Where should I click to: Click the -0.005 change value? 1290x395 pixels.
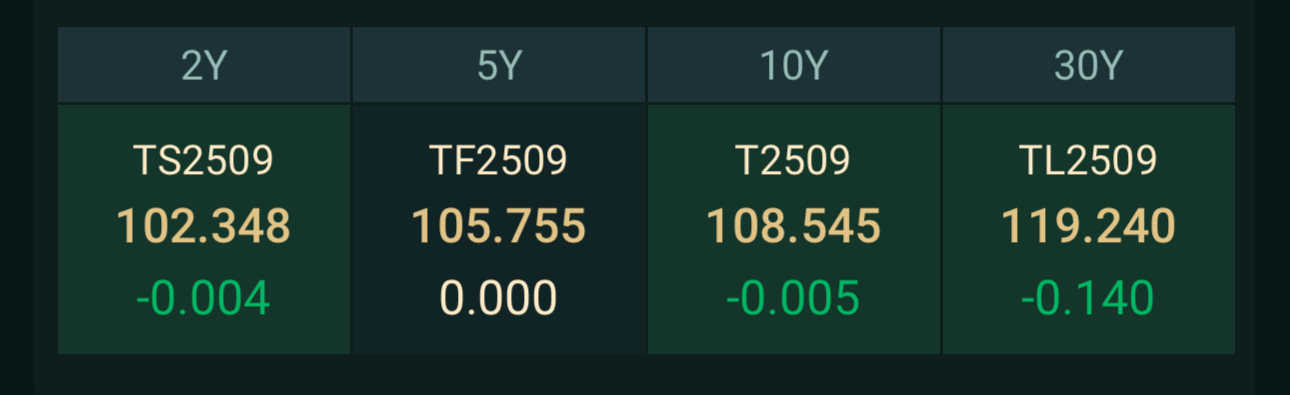[x=794, y=298]
